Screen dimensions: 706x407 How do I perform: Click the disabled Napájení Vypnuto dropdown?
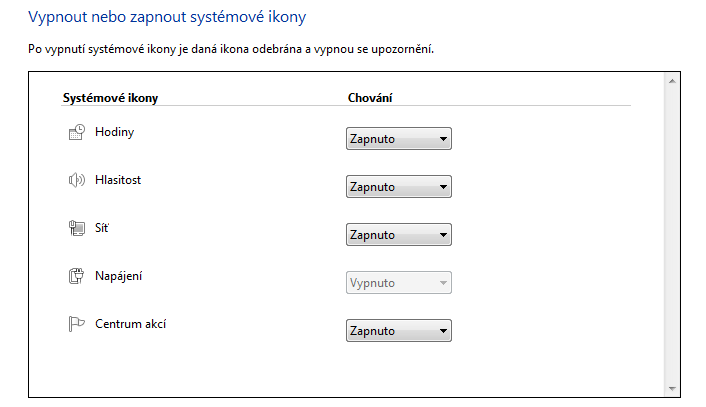398,283
